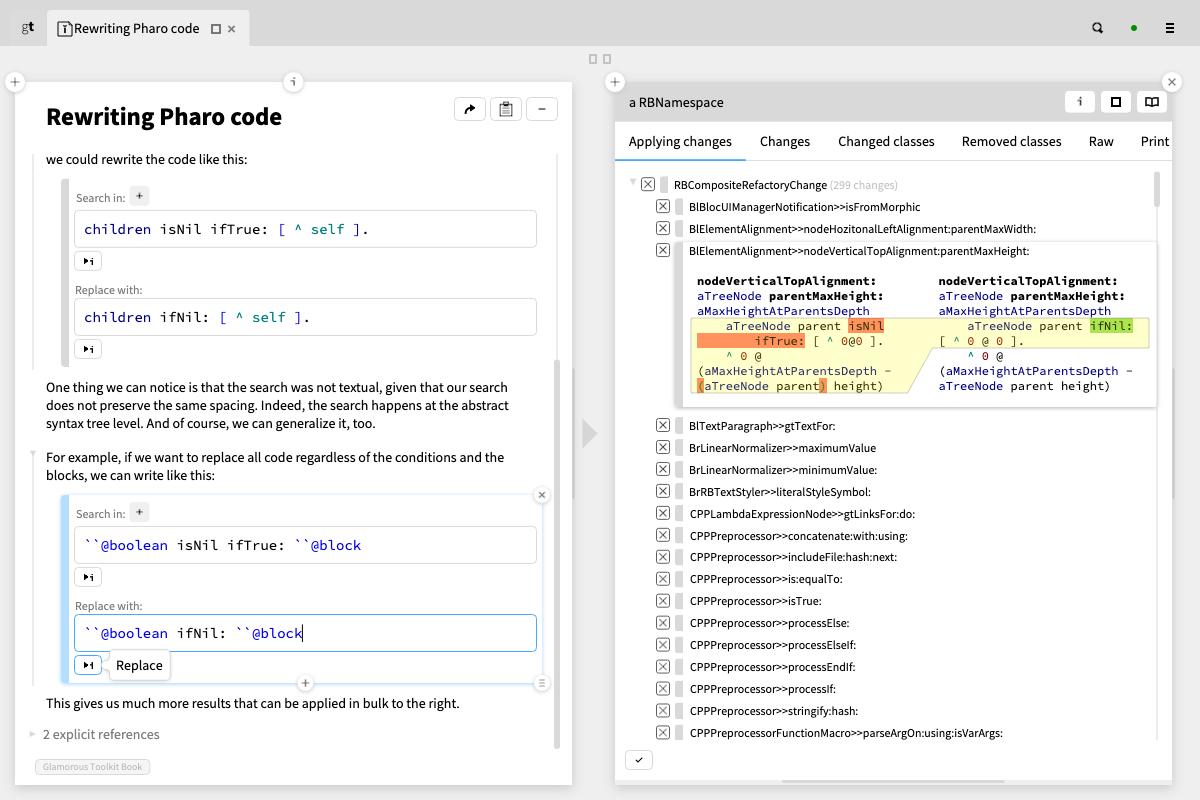Run search button under children isNil snippet
Screen dimensions: 1200x800
[88, 261]
